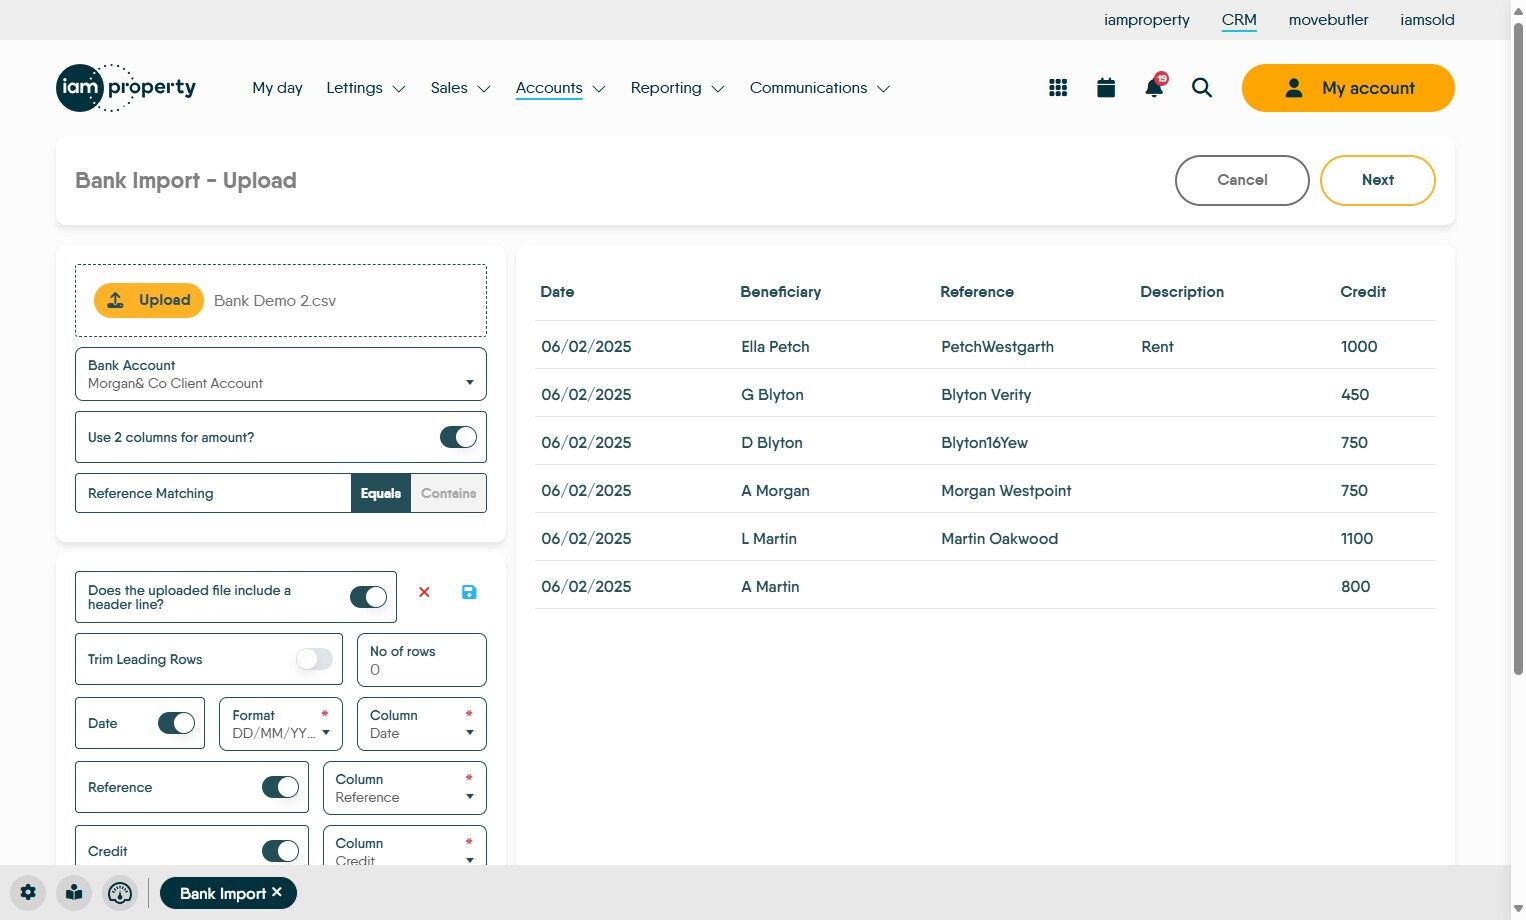
Task: Click the blue save template icon
Action: tap(469, 592)
